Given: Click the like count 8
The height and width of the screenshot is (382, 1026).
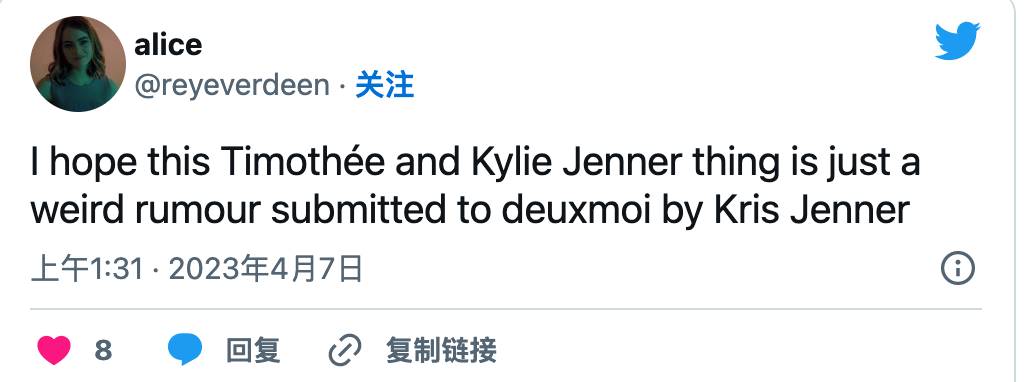Looking at the screenshot, I should tap(103, 351).
